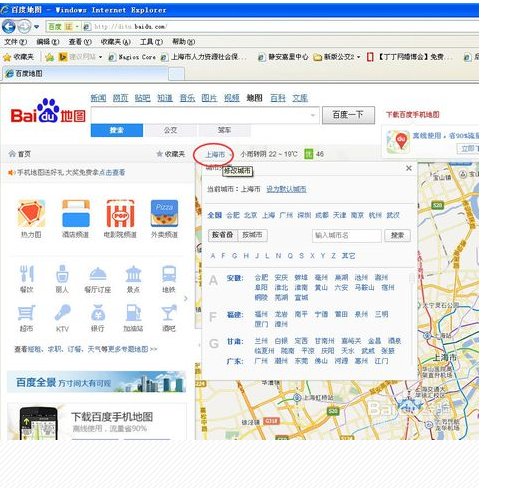Open the 热力图 heat map icon
507x488 pixels.
31,213
